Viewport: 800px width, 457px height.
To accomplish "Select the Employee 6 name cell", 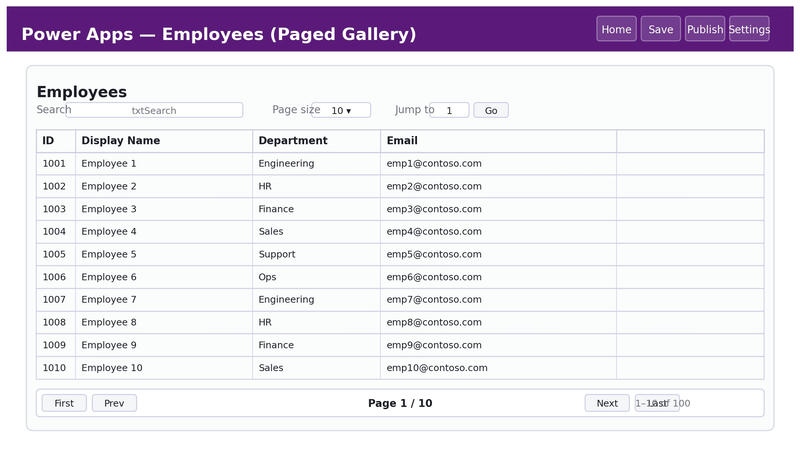I will (x=164, y=277).
